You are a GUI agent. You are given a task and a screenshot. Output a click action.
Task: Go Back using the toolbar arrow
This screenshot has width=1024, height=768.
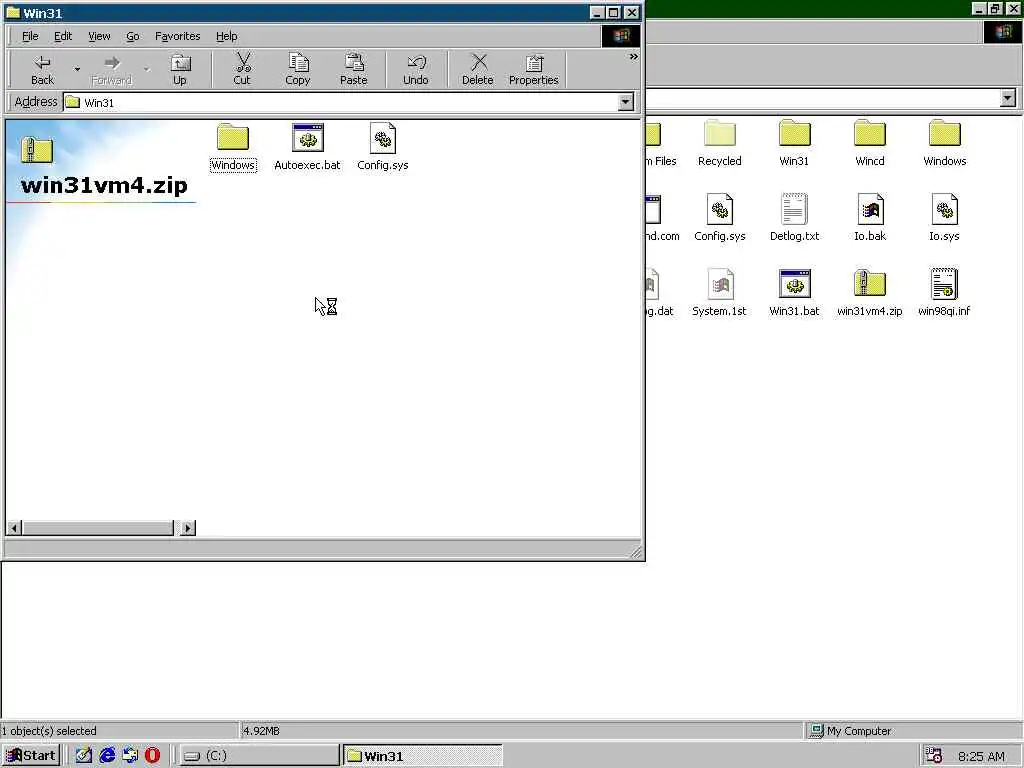pyautogui.click(x=42, y=70)
